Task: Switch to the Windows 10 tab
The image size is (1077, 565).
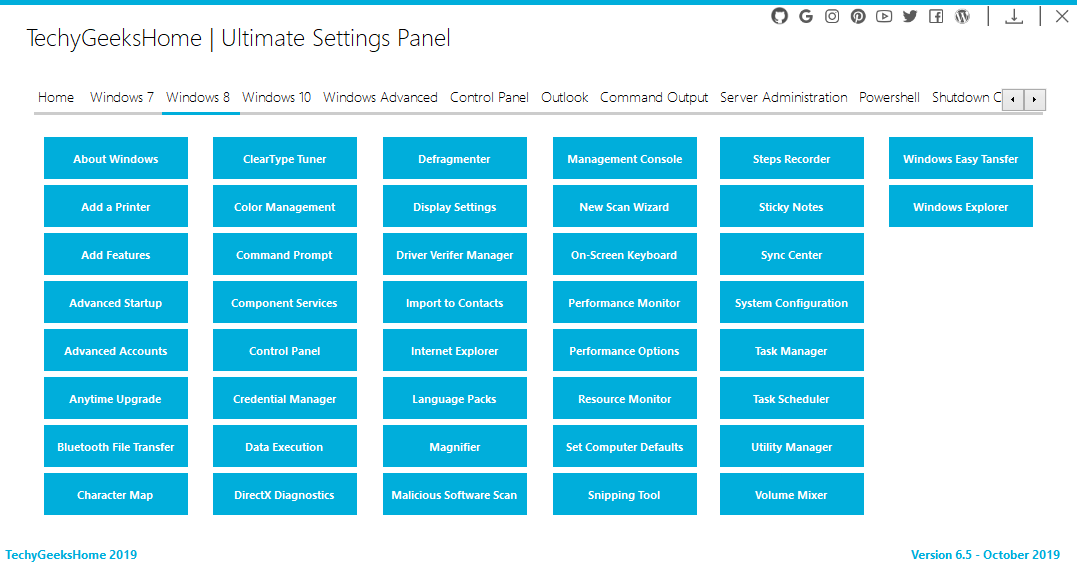Action: tap(276, 97)
